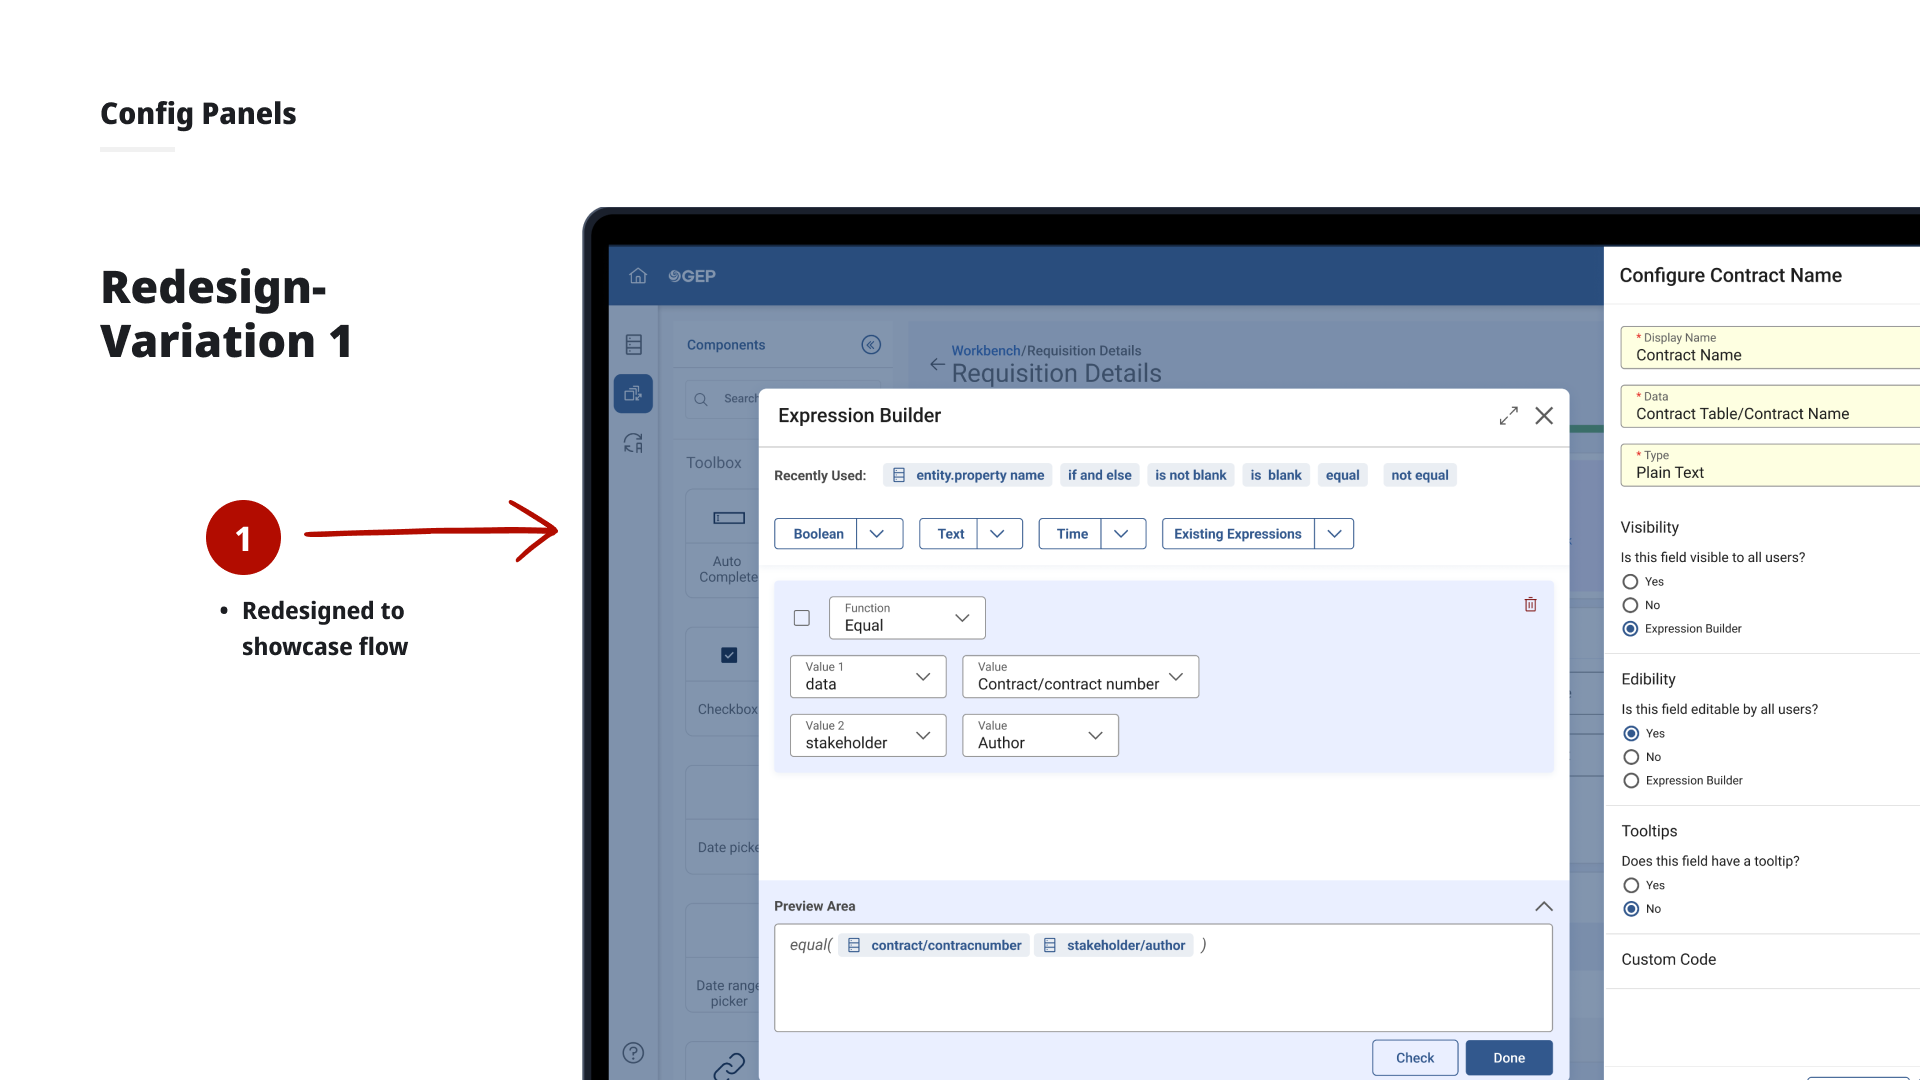Open the Home icon in top bar
This screenshot has height=1080, width=1920.
[638, 276]
